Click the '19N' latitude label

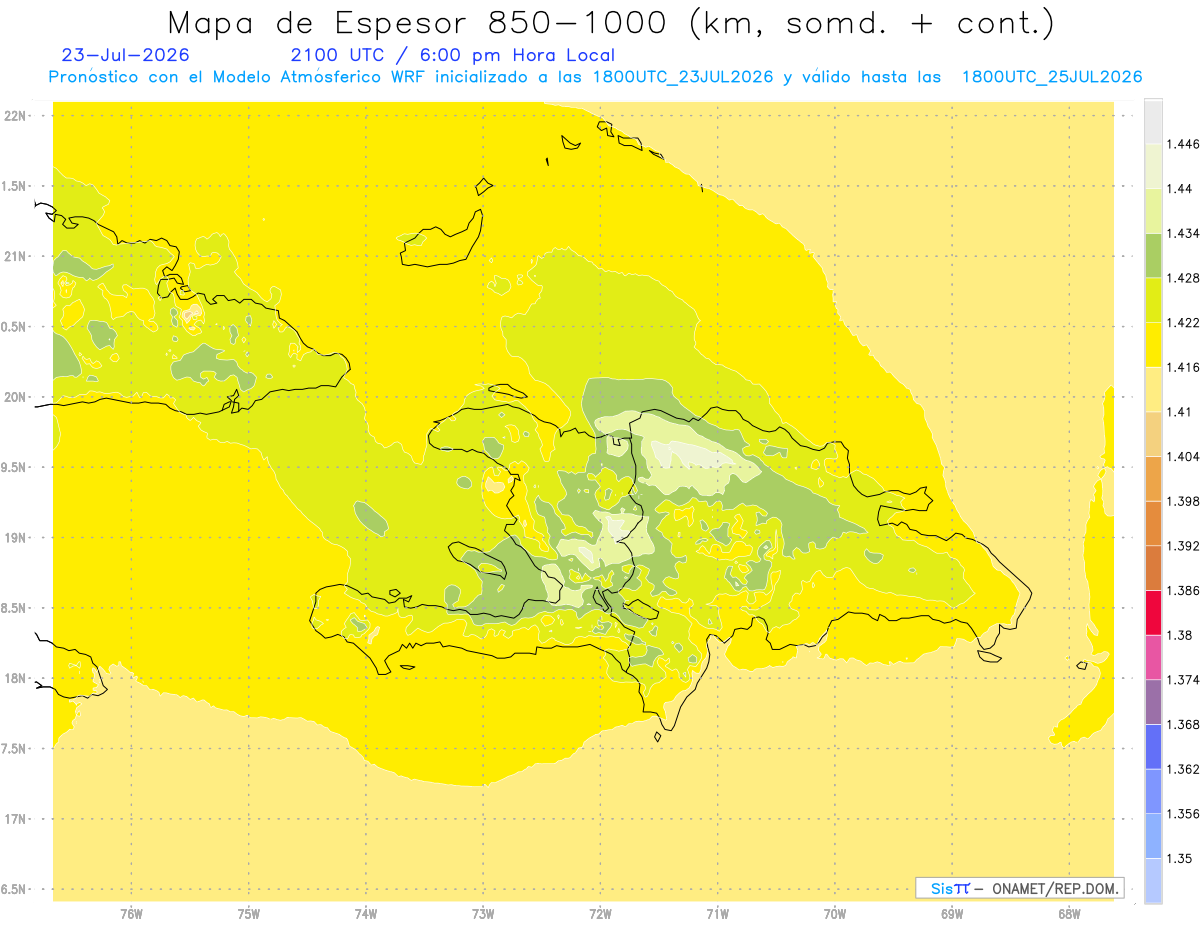[x=16, y=538]
